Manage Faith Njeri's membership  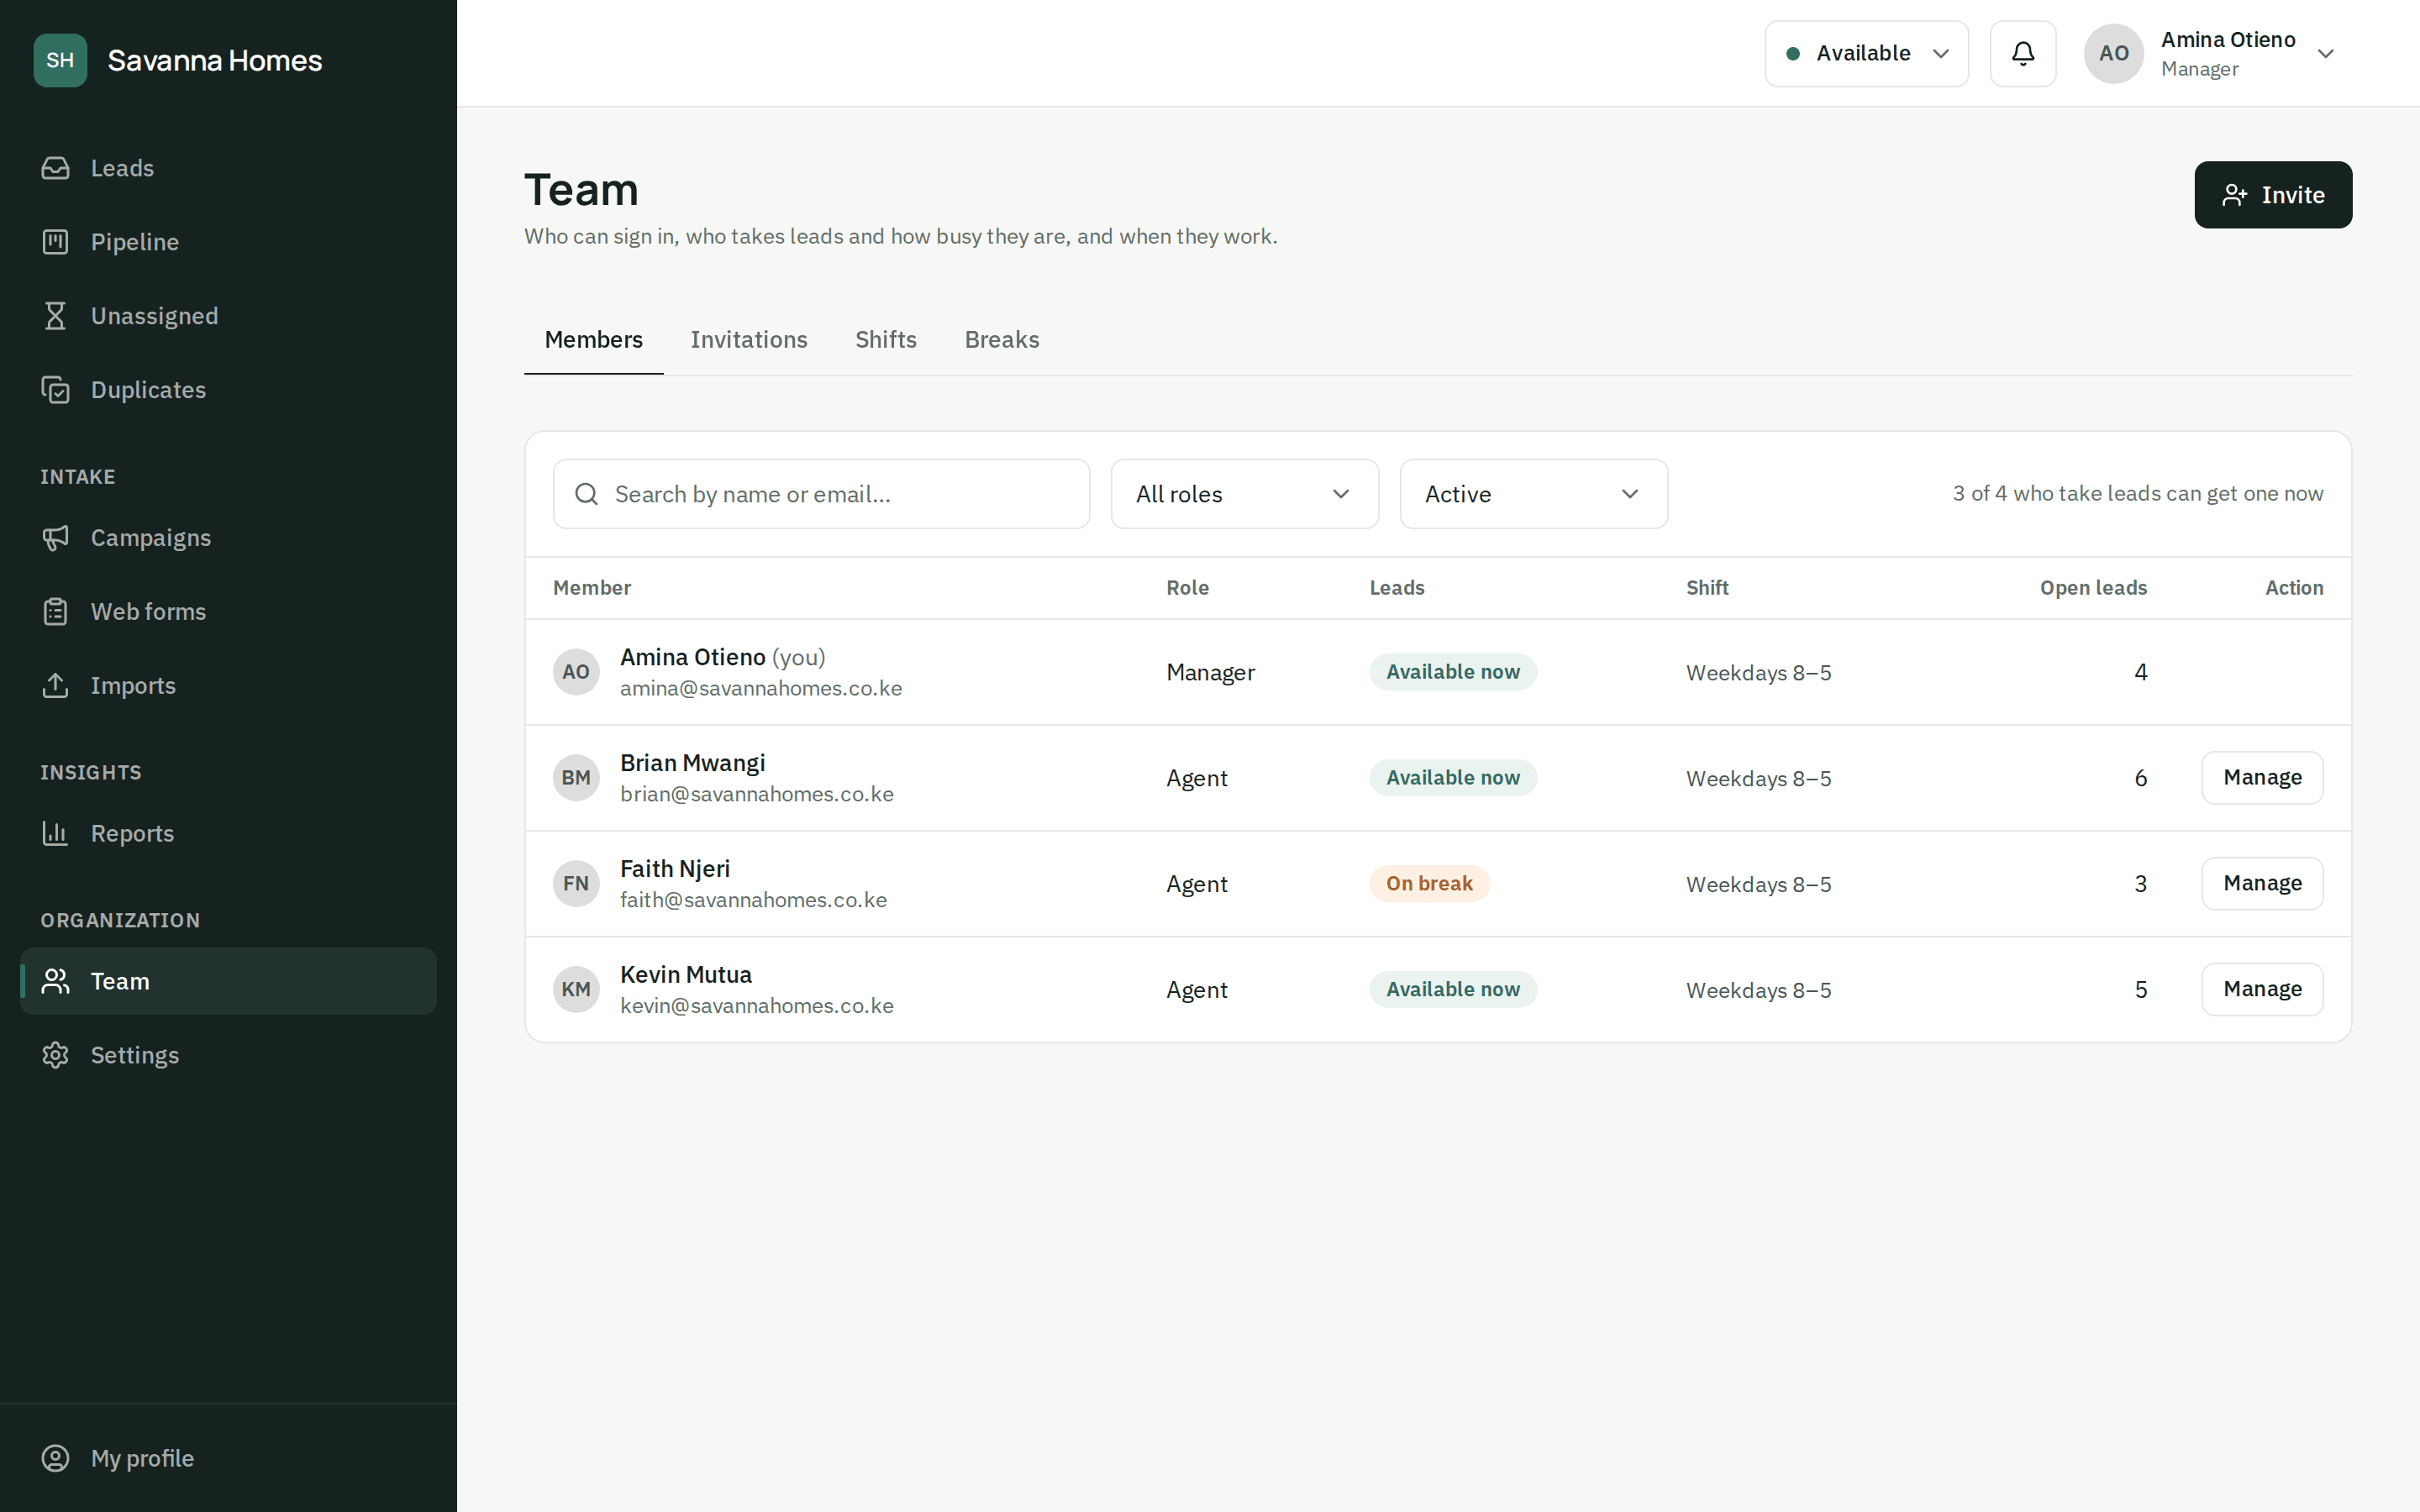click(x=2261, y=884)
